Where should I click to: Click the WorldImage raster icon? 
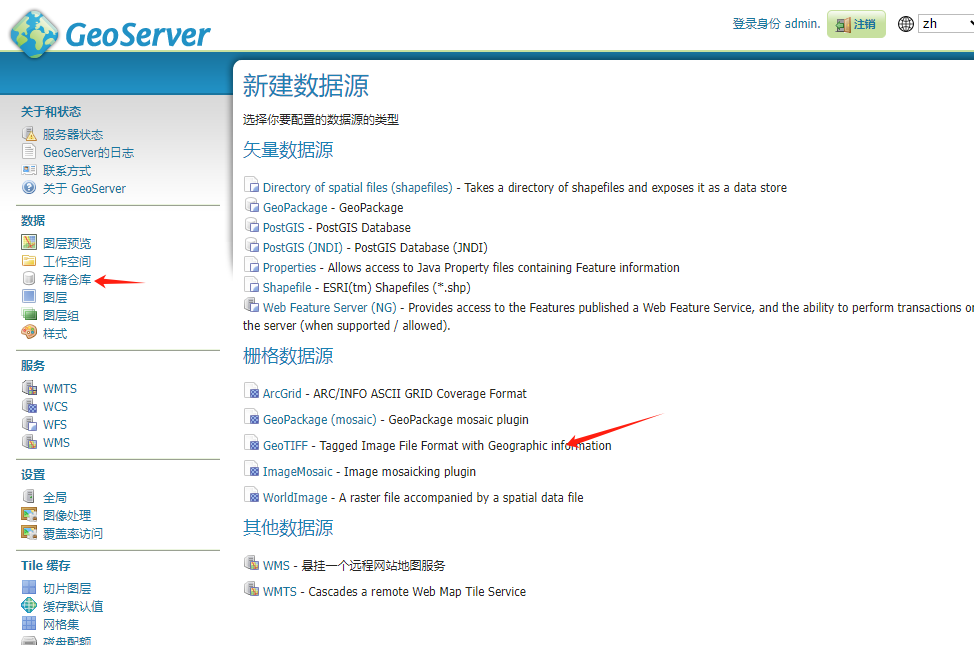(x=252, y=496)
